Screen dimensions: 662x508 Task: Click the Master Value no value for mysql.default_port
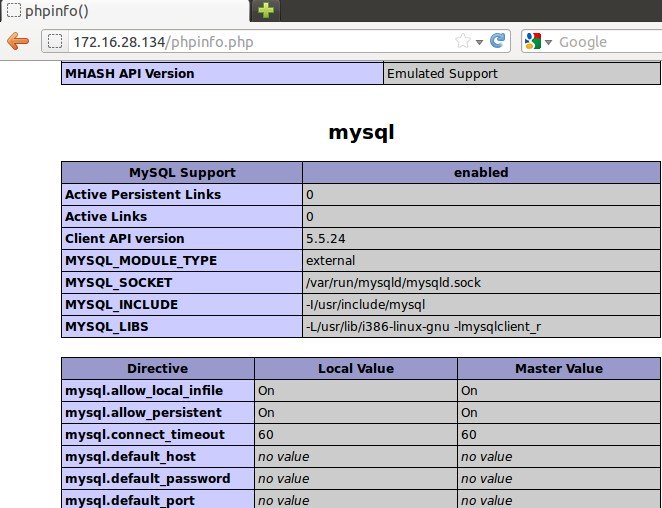pos(486,500)
